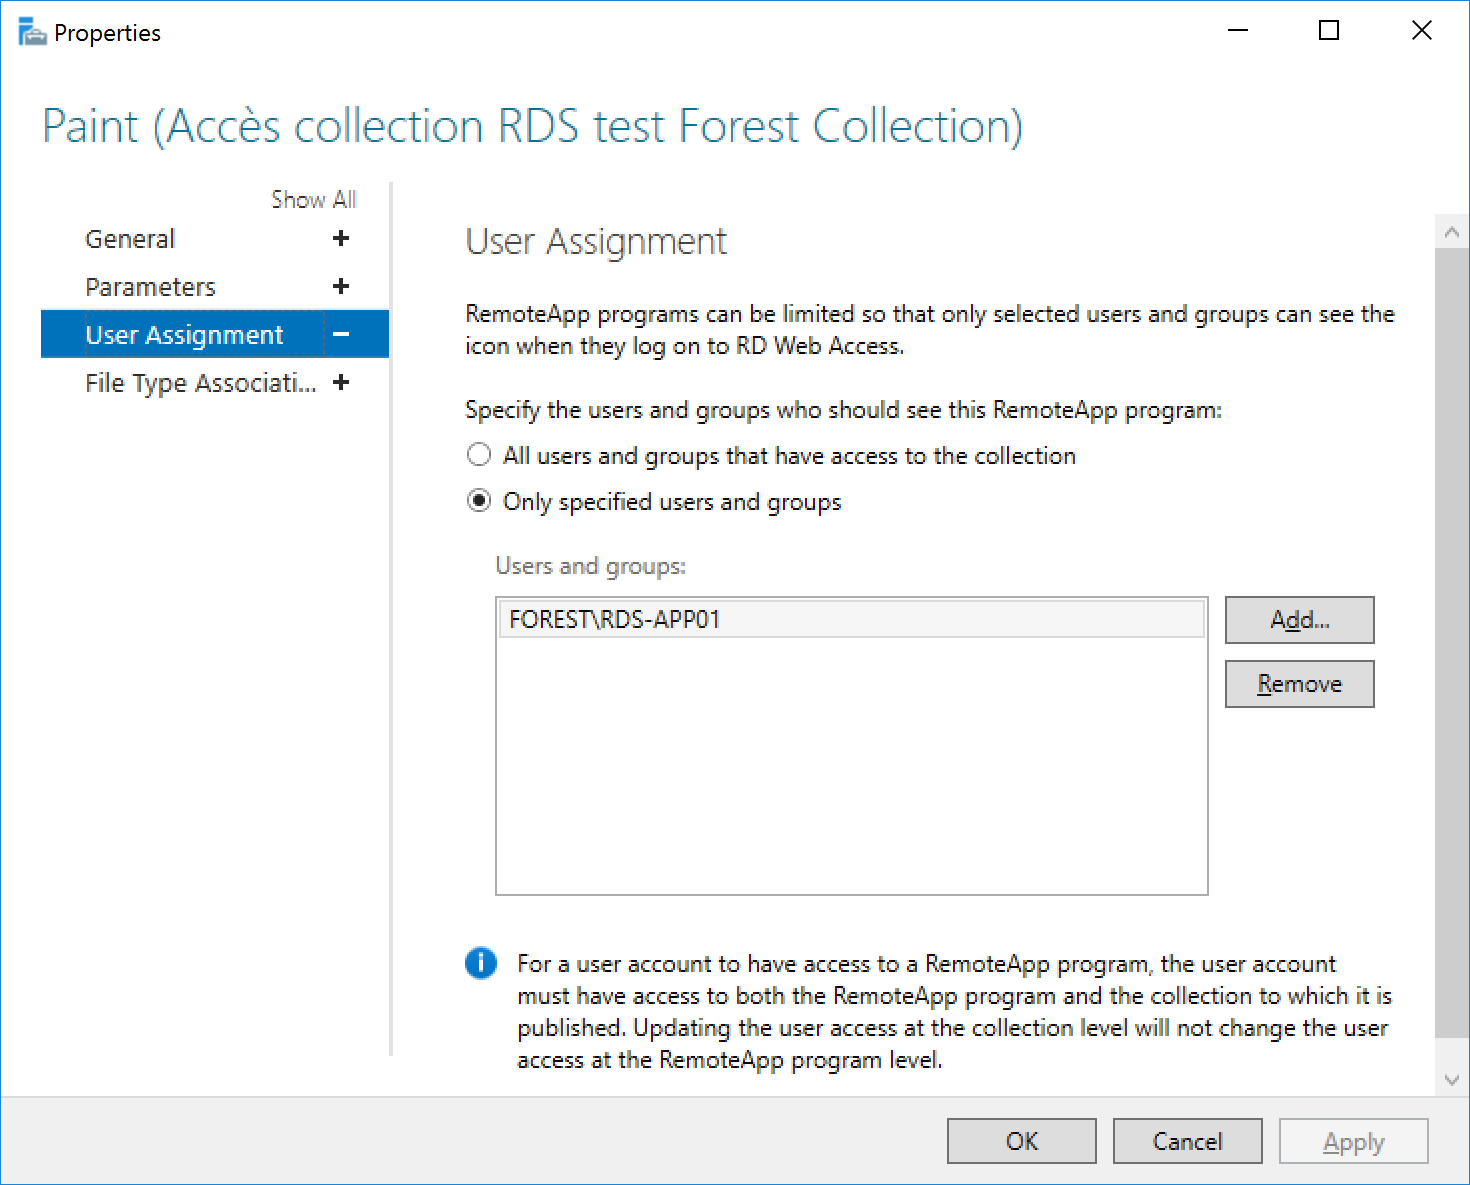Click the Show All link
Image resolution: width=1470 pixels, height=1185 pixels.
[x=314, y=199]
